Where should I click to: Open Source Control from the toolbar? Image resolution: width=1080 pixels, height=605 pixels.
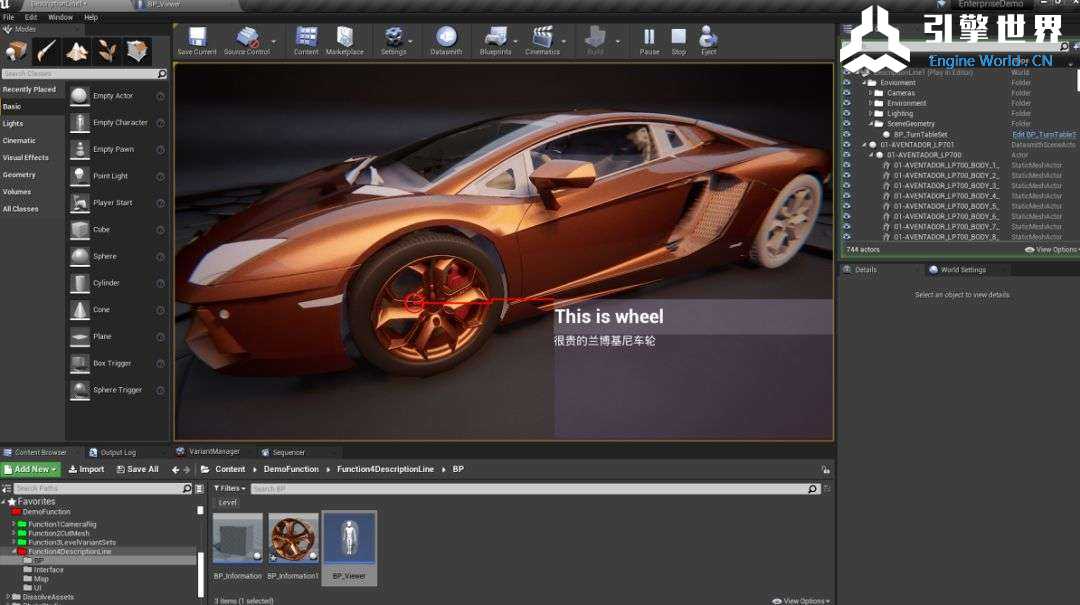[x=247, y=37]
